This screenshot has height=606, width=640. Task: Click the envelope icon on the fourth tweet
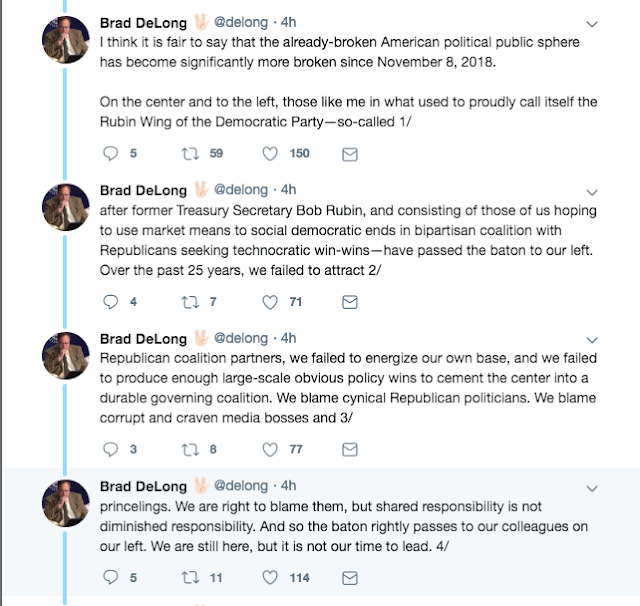tap(350, 577)
